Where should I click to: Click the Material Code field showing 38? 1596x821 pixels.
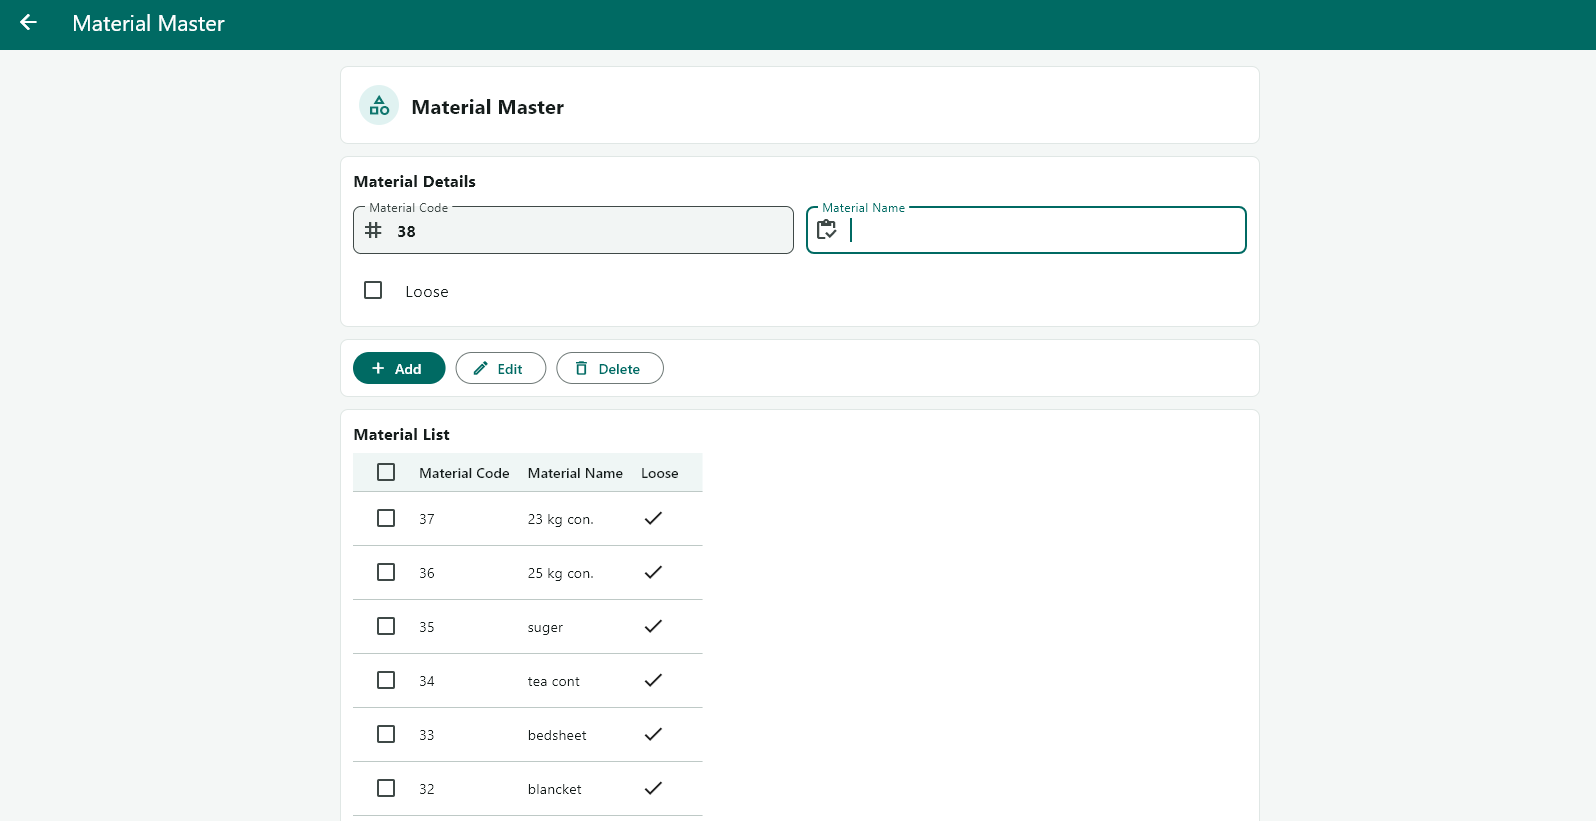pos(573,230)
